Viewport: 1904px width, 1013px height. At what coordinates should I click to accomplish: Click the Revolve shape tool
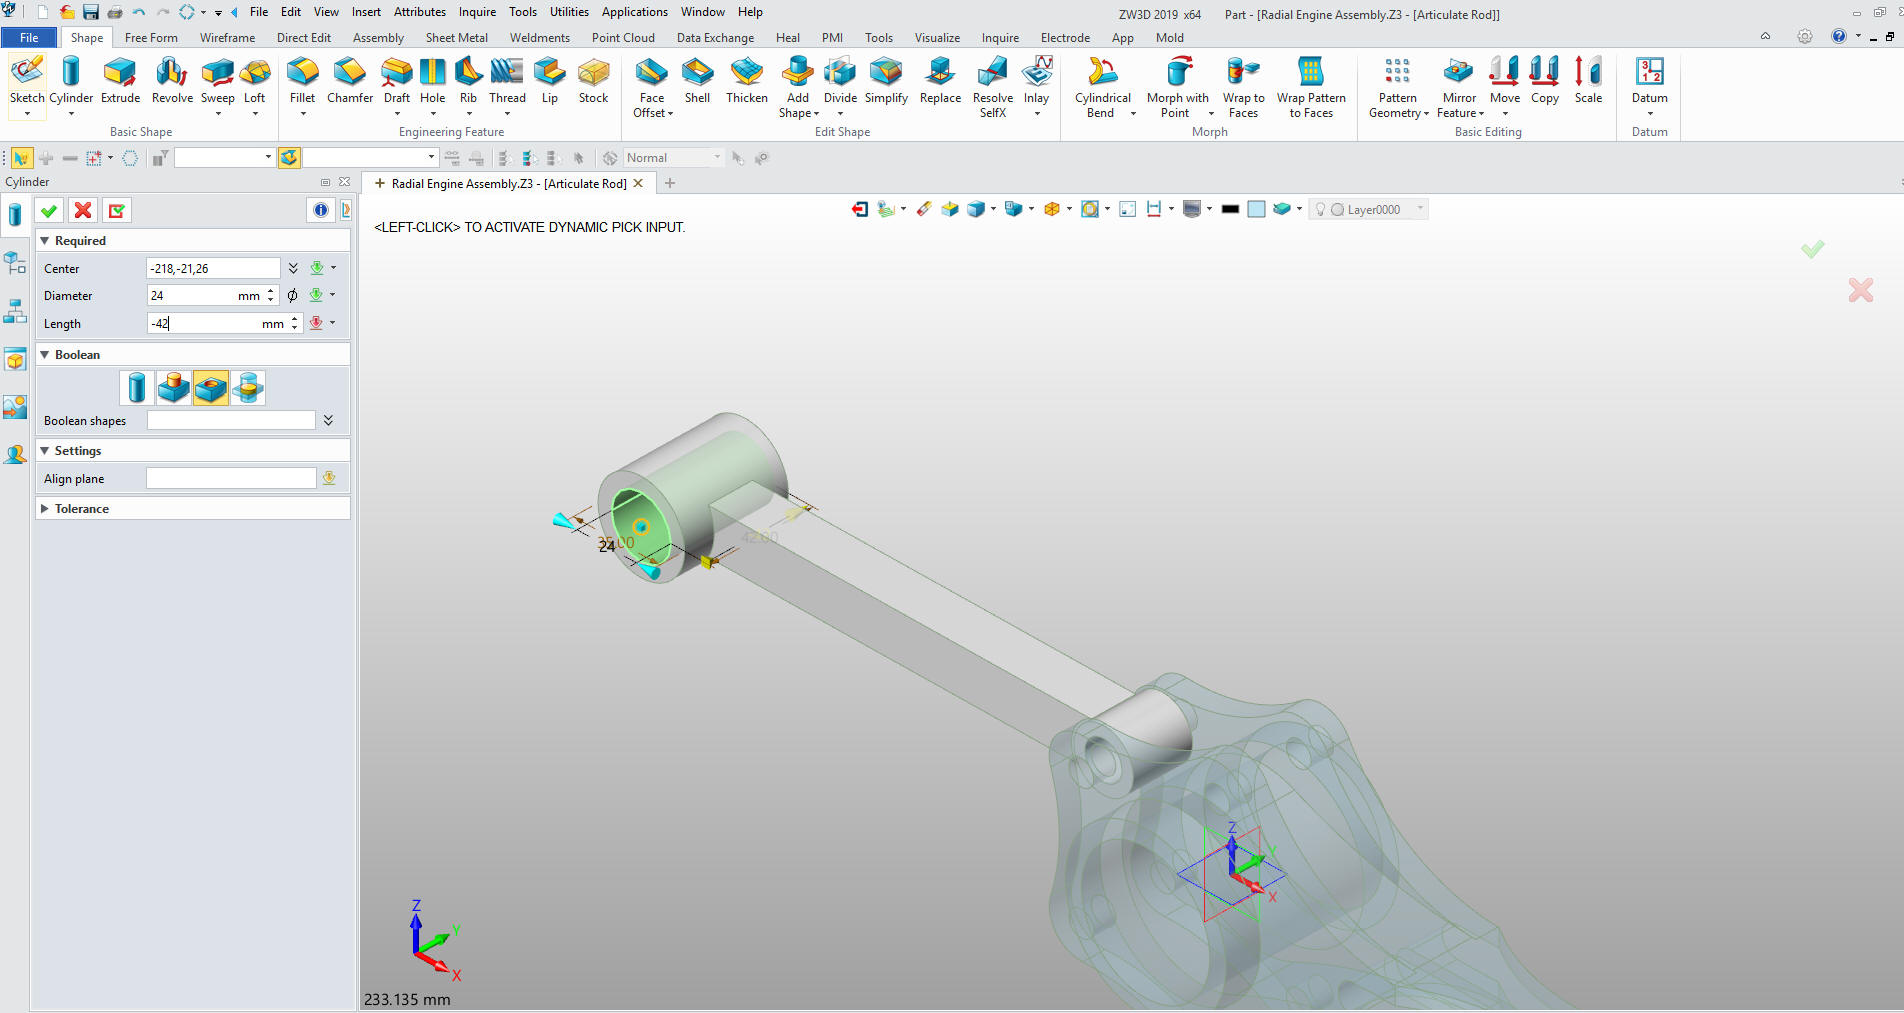click(172, 81)
